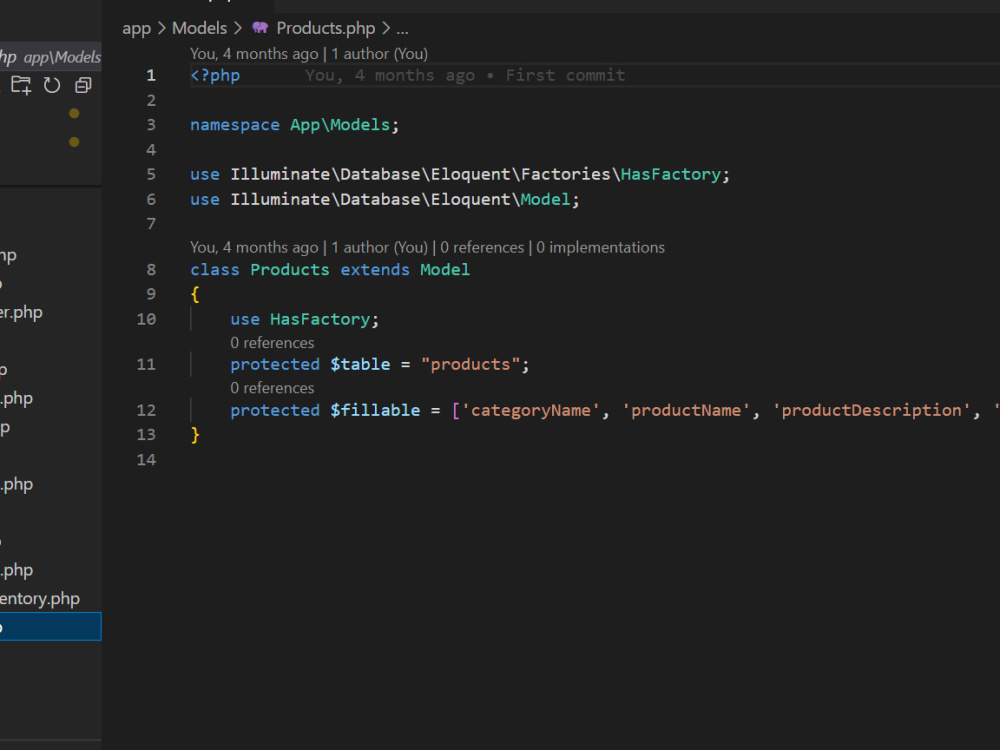Open the breadcrumb ellipsis symbol list
The width and height of the screenshot is (1000, 750).
402,29
